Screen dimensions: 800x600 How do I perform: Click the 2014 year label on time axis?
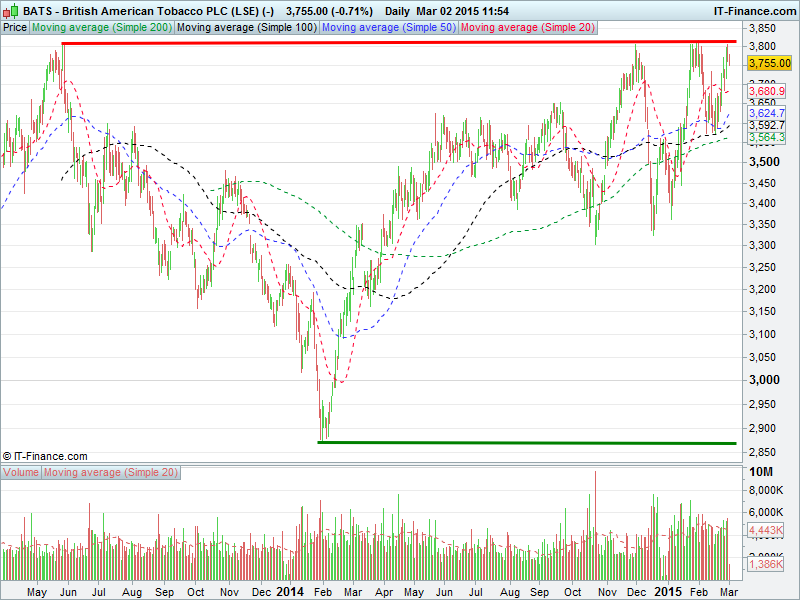(290, 592)
